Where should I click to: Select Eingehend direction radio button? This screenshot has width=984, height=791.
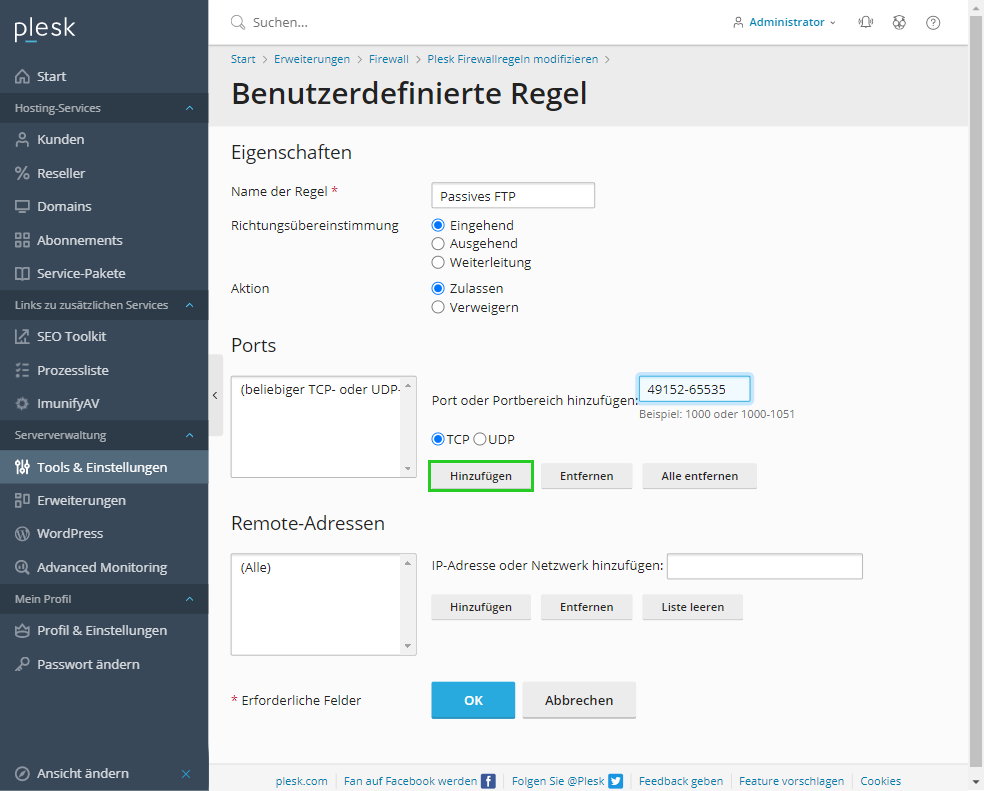point(438,225)
